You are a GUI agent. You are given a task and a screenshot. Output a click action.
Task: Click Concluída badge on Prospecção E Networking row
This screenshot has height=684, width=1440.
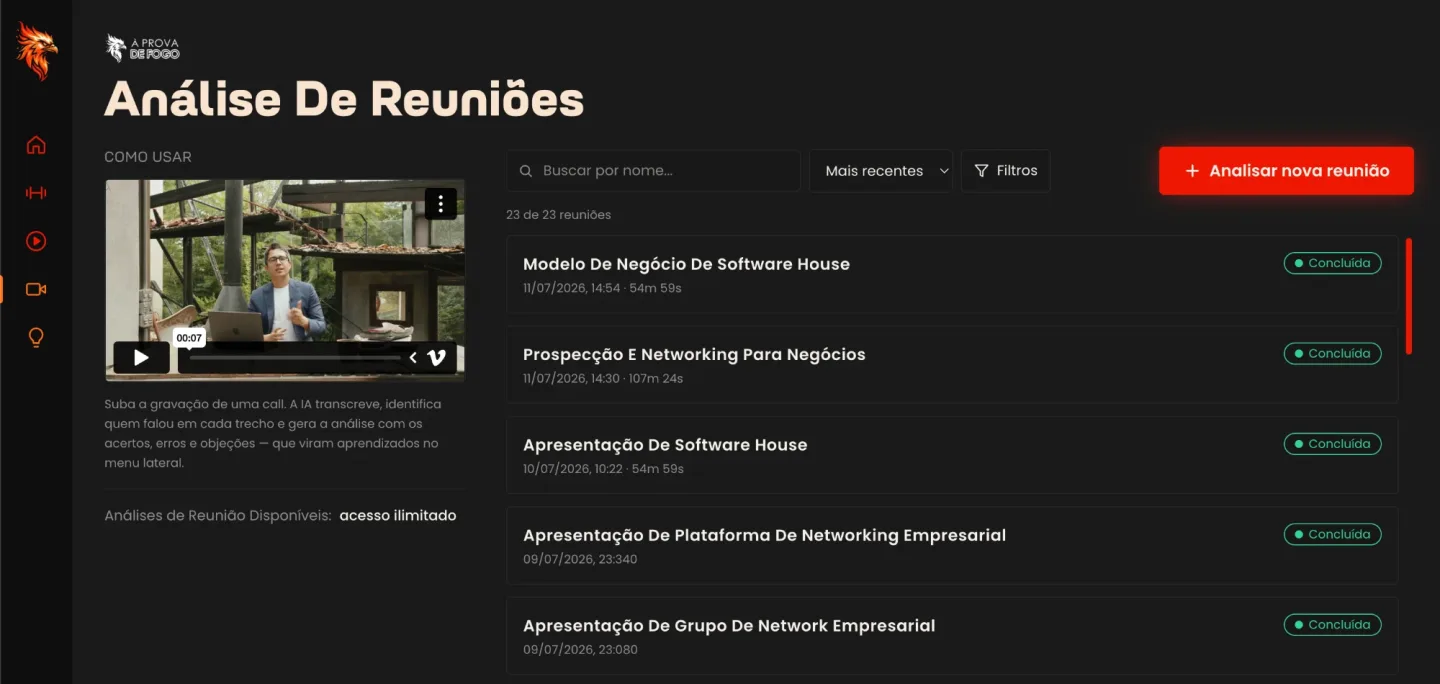[x=1332, y=353]
